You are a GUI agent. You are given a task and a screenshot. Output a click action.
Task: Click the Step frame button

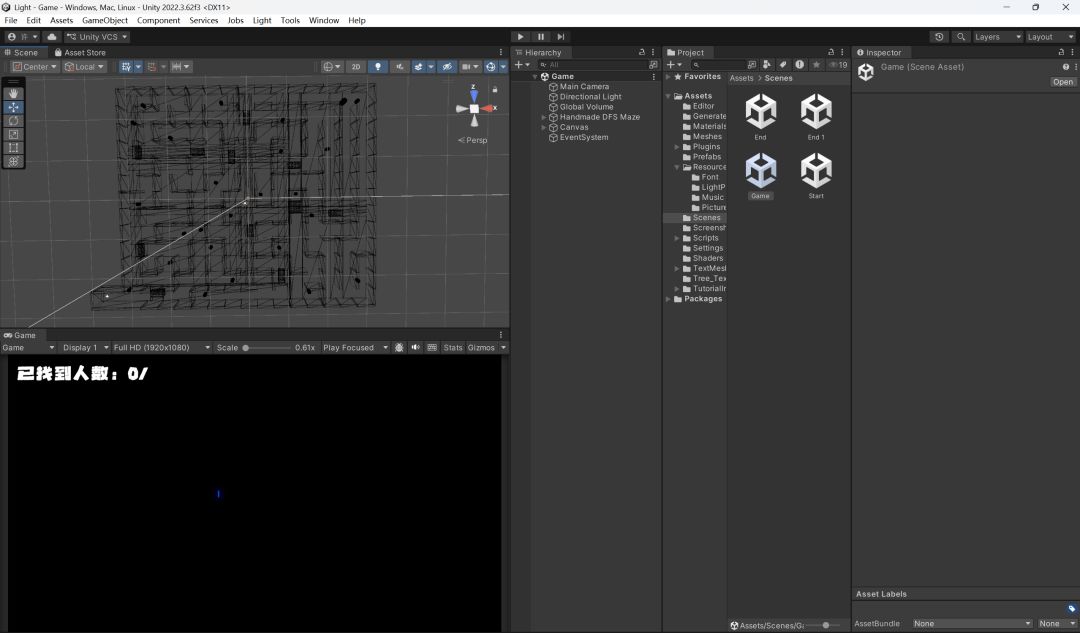coord(561,37)
